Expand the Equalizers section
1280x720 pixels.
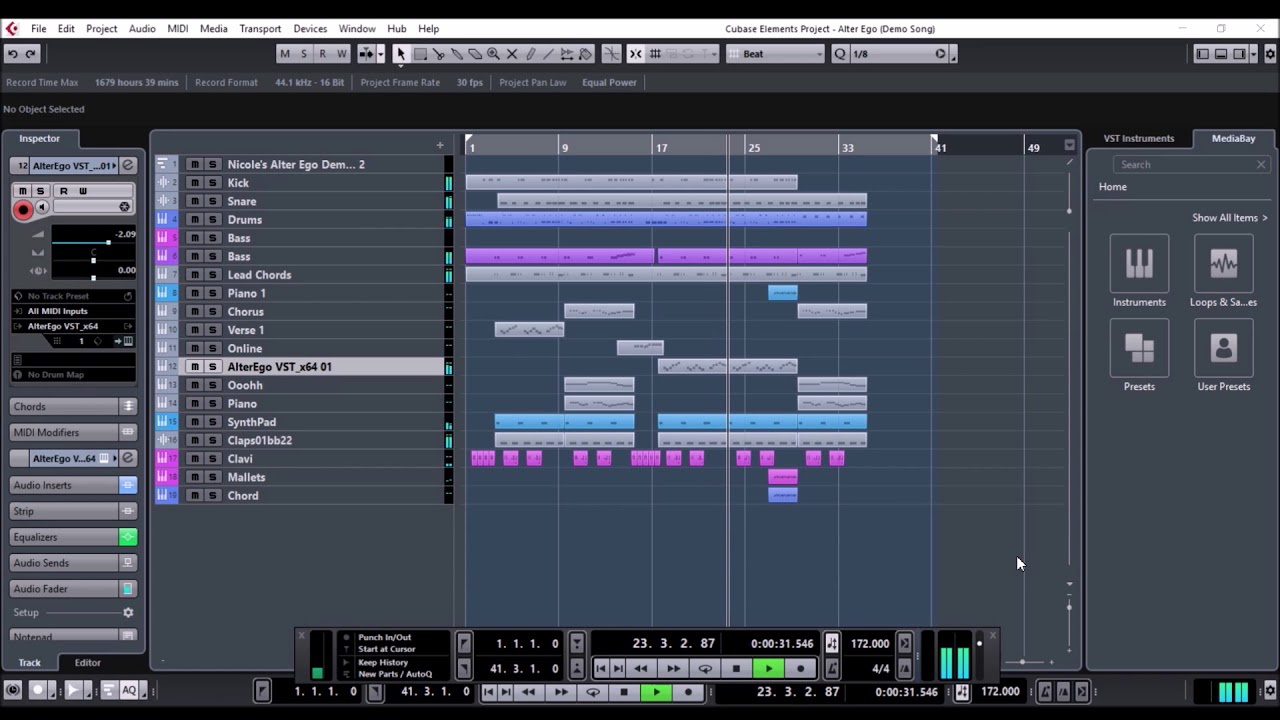(73, 537)
